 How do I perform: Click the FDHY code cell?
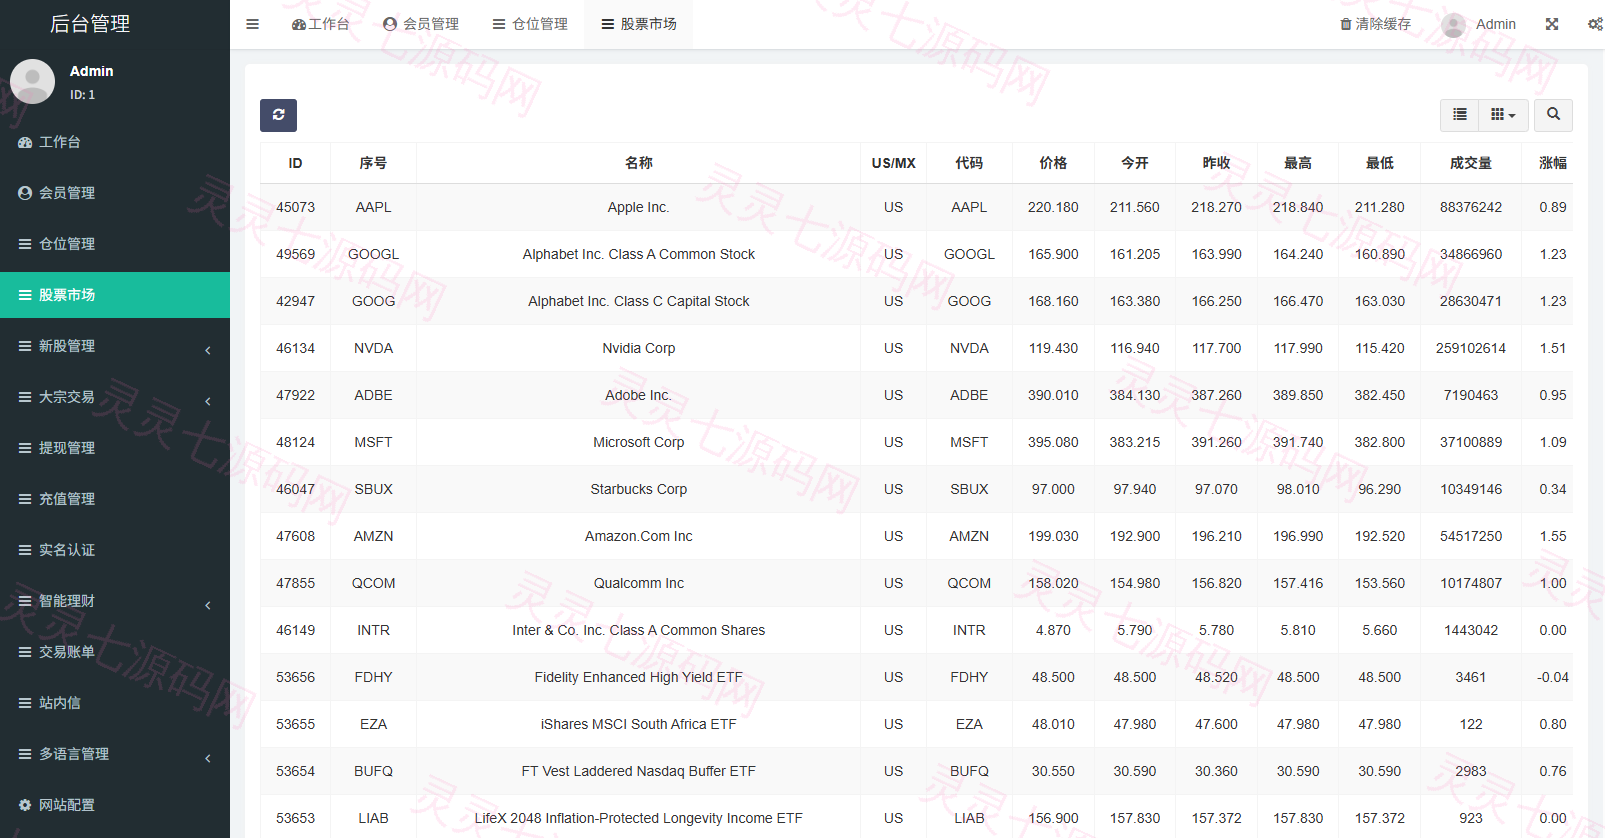point(969,677)
